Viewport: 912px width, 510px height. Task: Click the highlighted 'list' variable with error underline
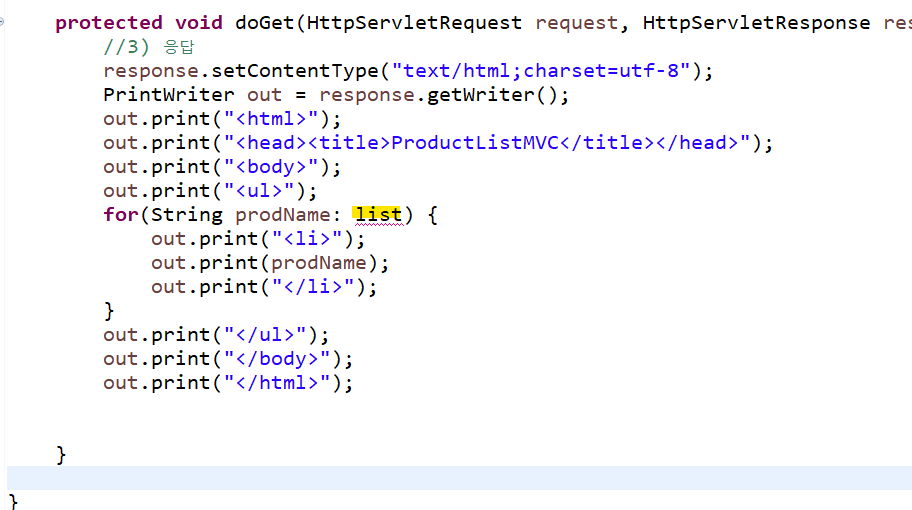tap(377, 215)
